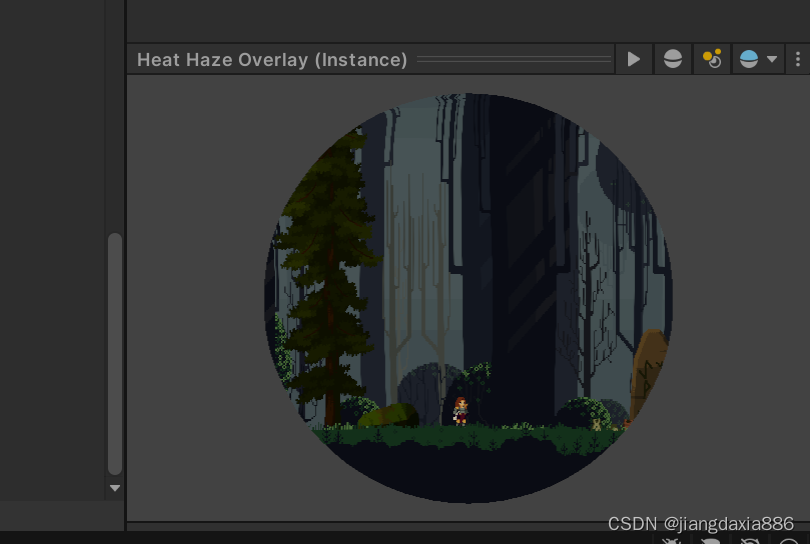Change preview mesh shape sphere icon
Viewport: 810px width, 544px height.
click(x=673, y=59)
